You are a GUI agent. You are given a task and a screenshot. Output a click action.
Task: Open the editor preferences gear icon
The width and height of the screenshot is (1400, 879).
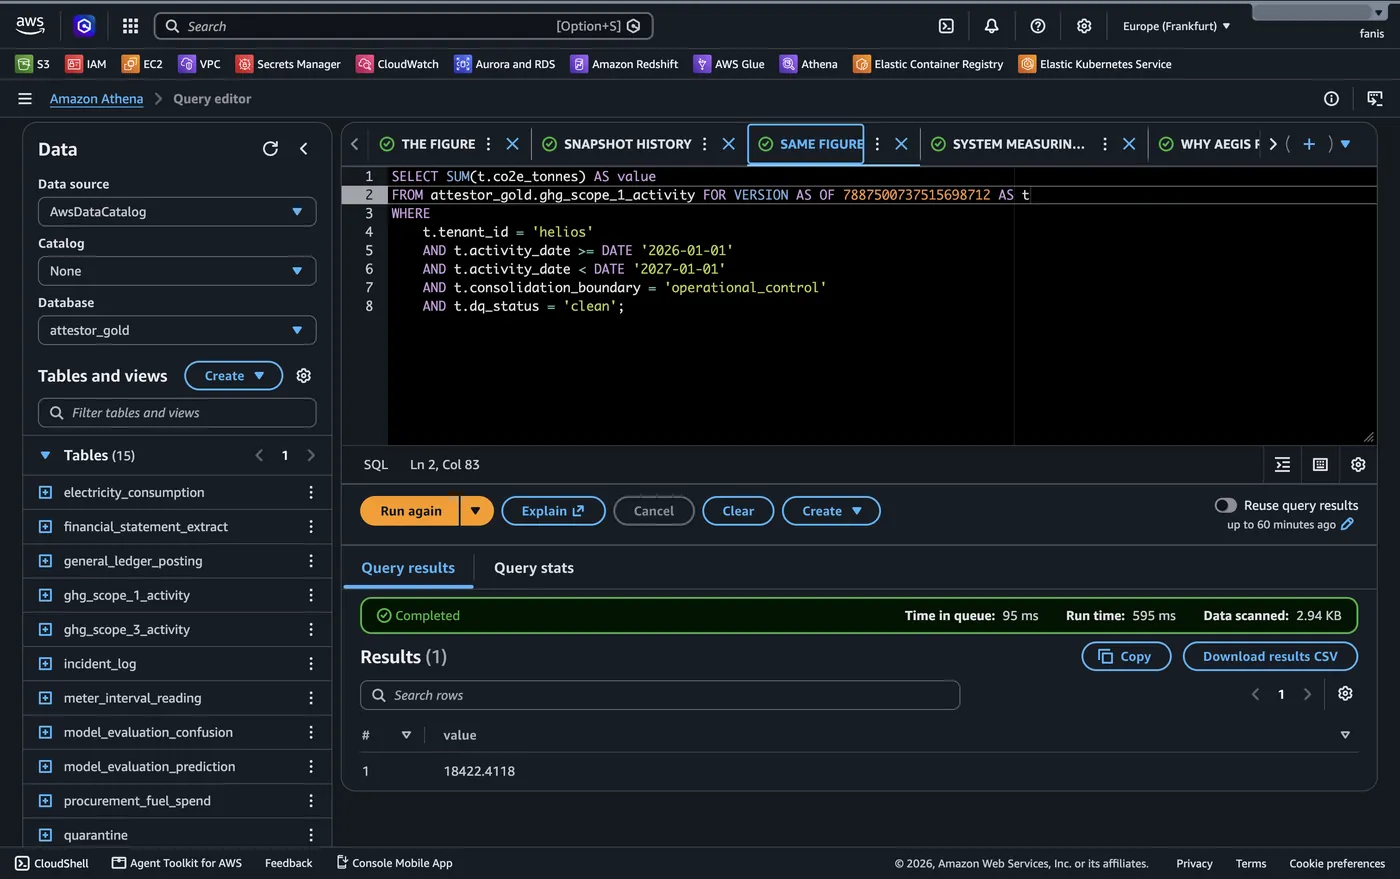click(1358, 465)
